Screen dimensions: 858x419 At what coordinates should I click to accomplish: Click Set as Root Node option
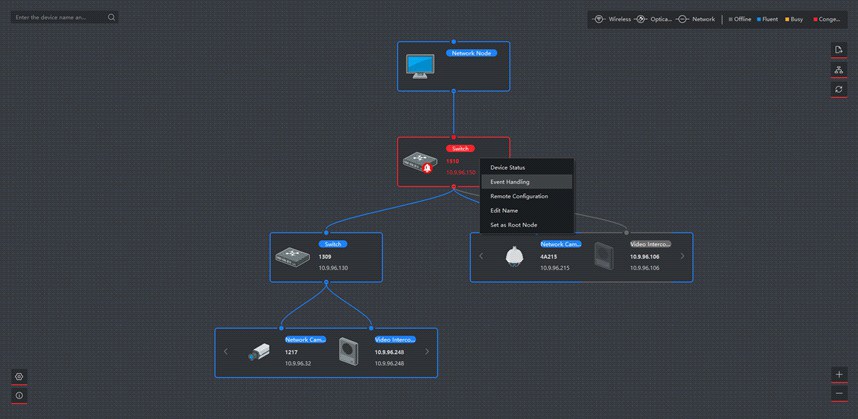[513, 225]
